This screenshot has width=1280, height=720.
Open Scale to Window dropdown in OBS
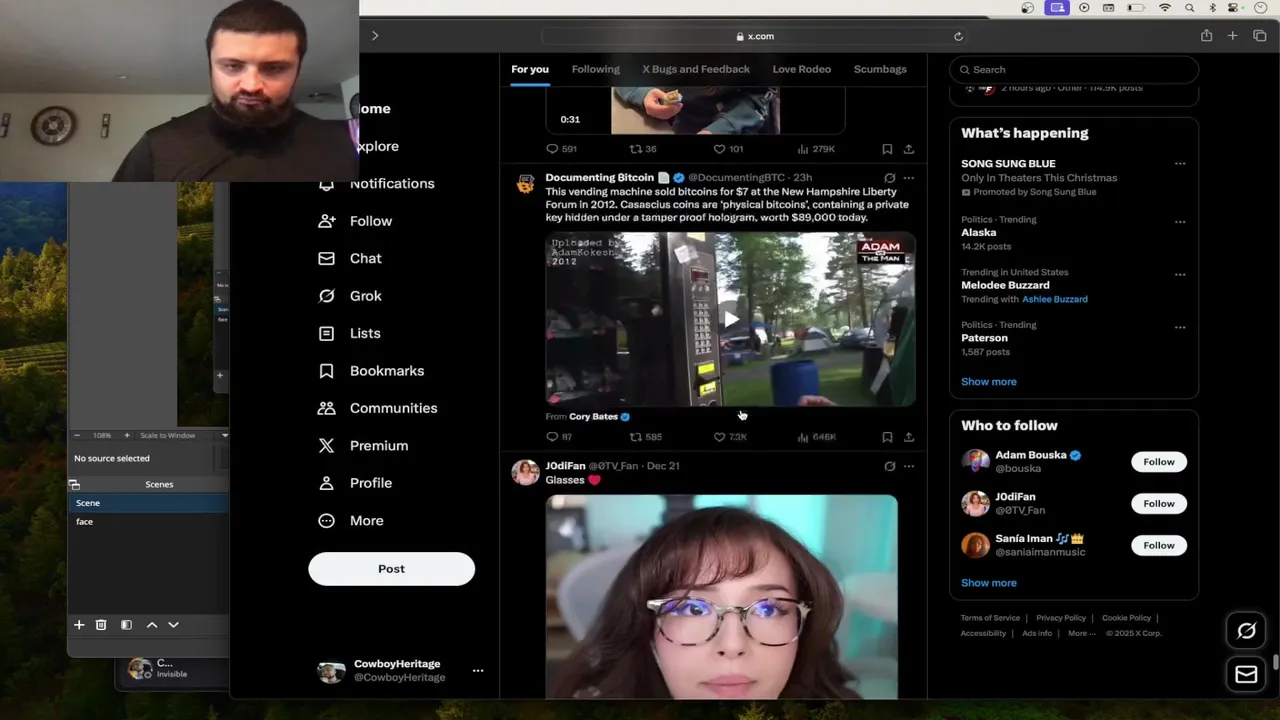(x=184, y=436)
